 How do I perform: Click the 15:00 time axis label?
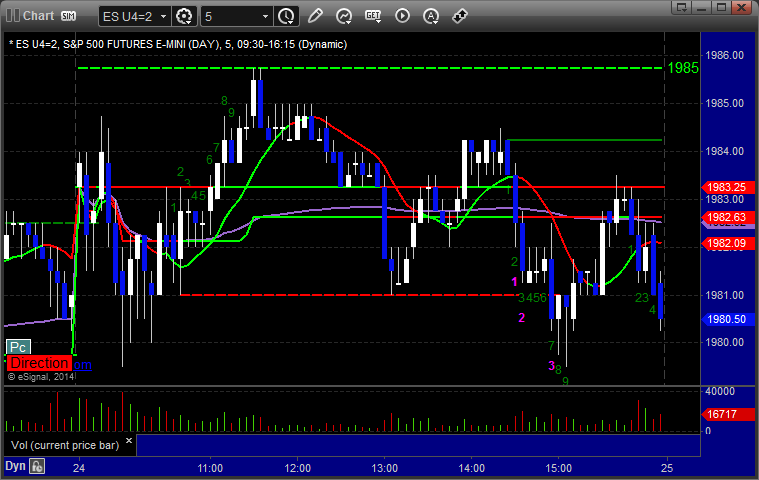click(559, 468)
